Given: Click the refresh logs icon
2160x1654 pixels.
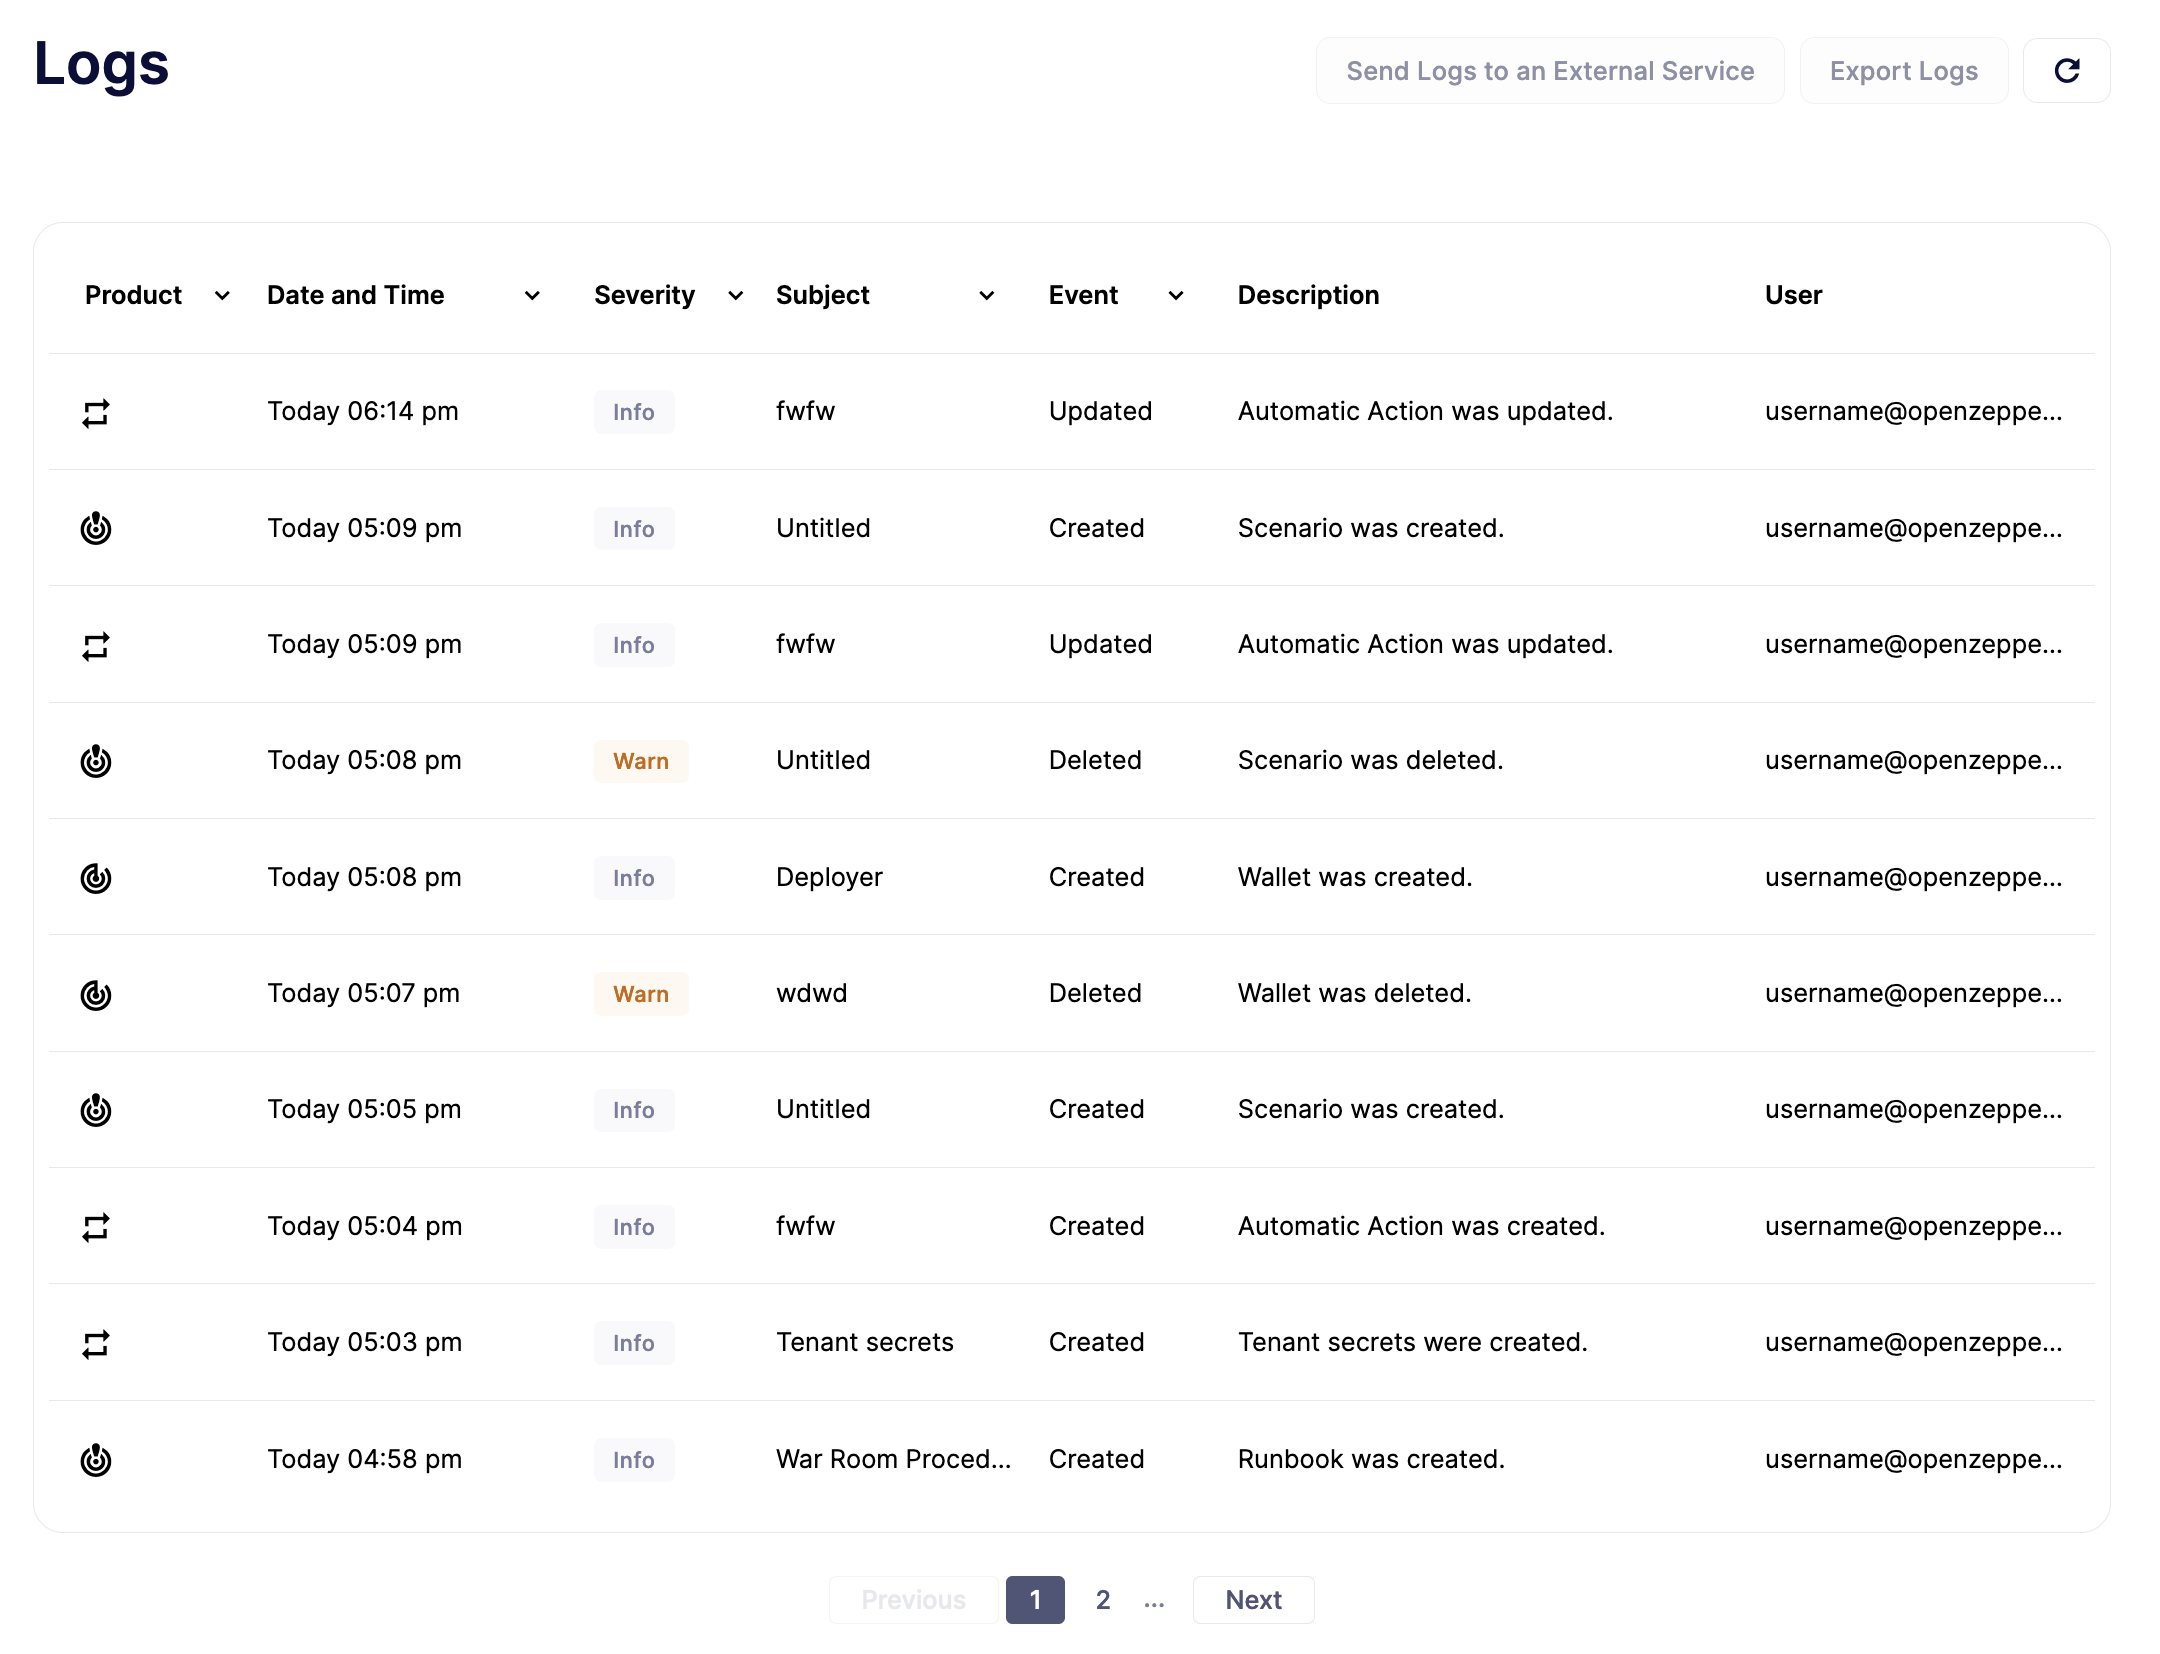Looking at the screenshot, I should (2066, 70).
